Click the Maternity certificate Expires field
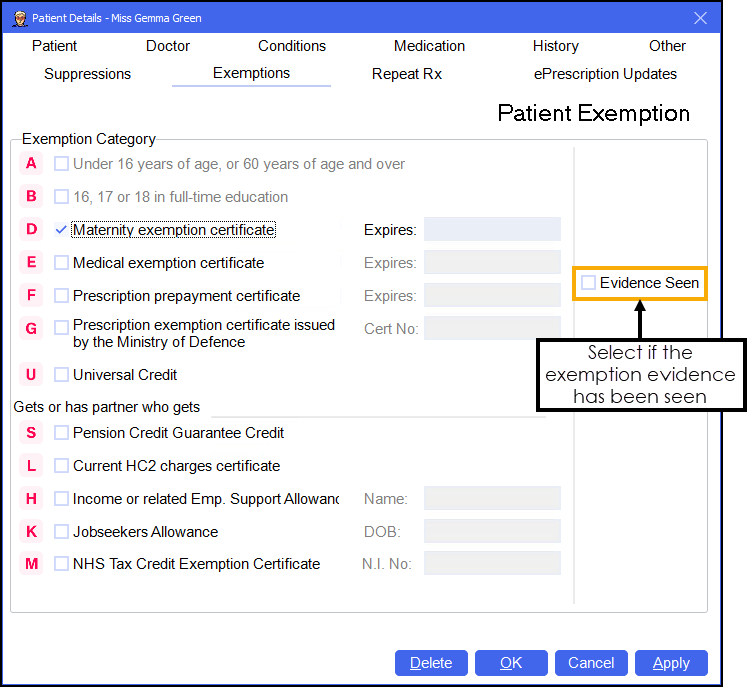This screenshot has height=687, width=749. coord(492,230)
